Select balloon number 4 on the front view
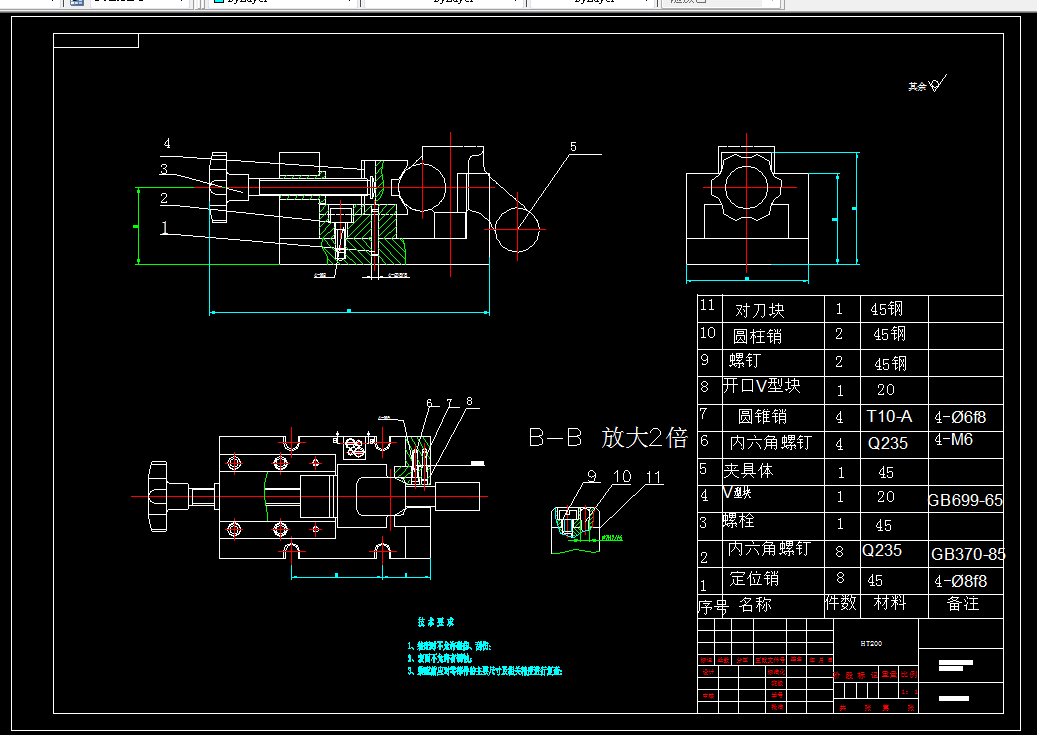Image resolution: width=1037 pixels, height=735 pixels. coord(167,144)
